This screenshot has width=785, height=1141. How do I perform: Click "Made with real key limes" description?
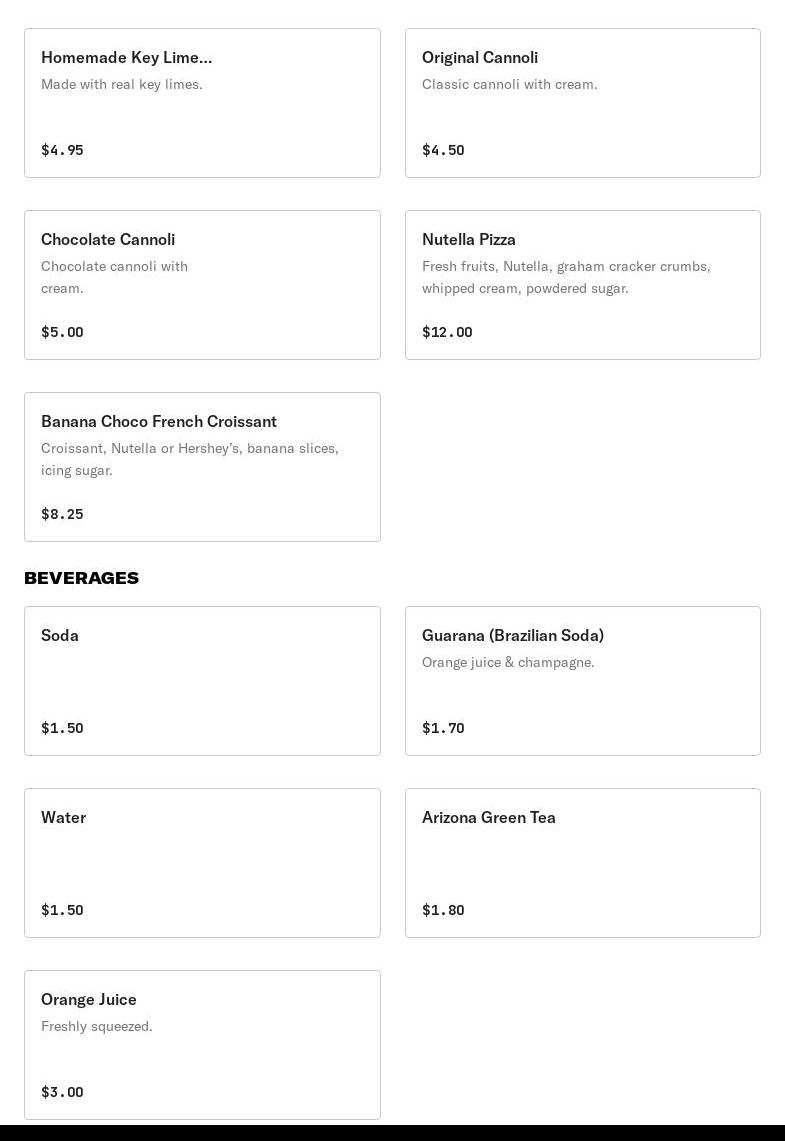click(122, 84)
